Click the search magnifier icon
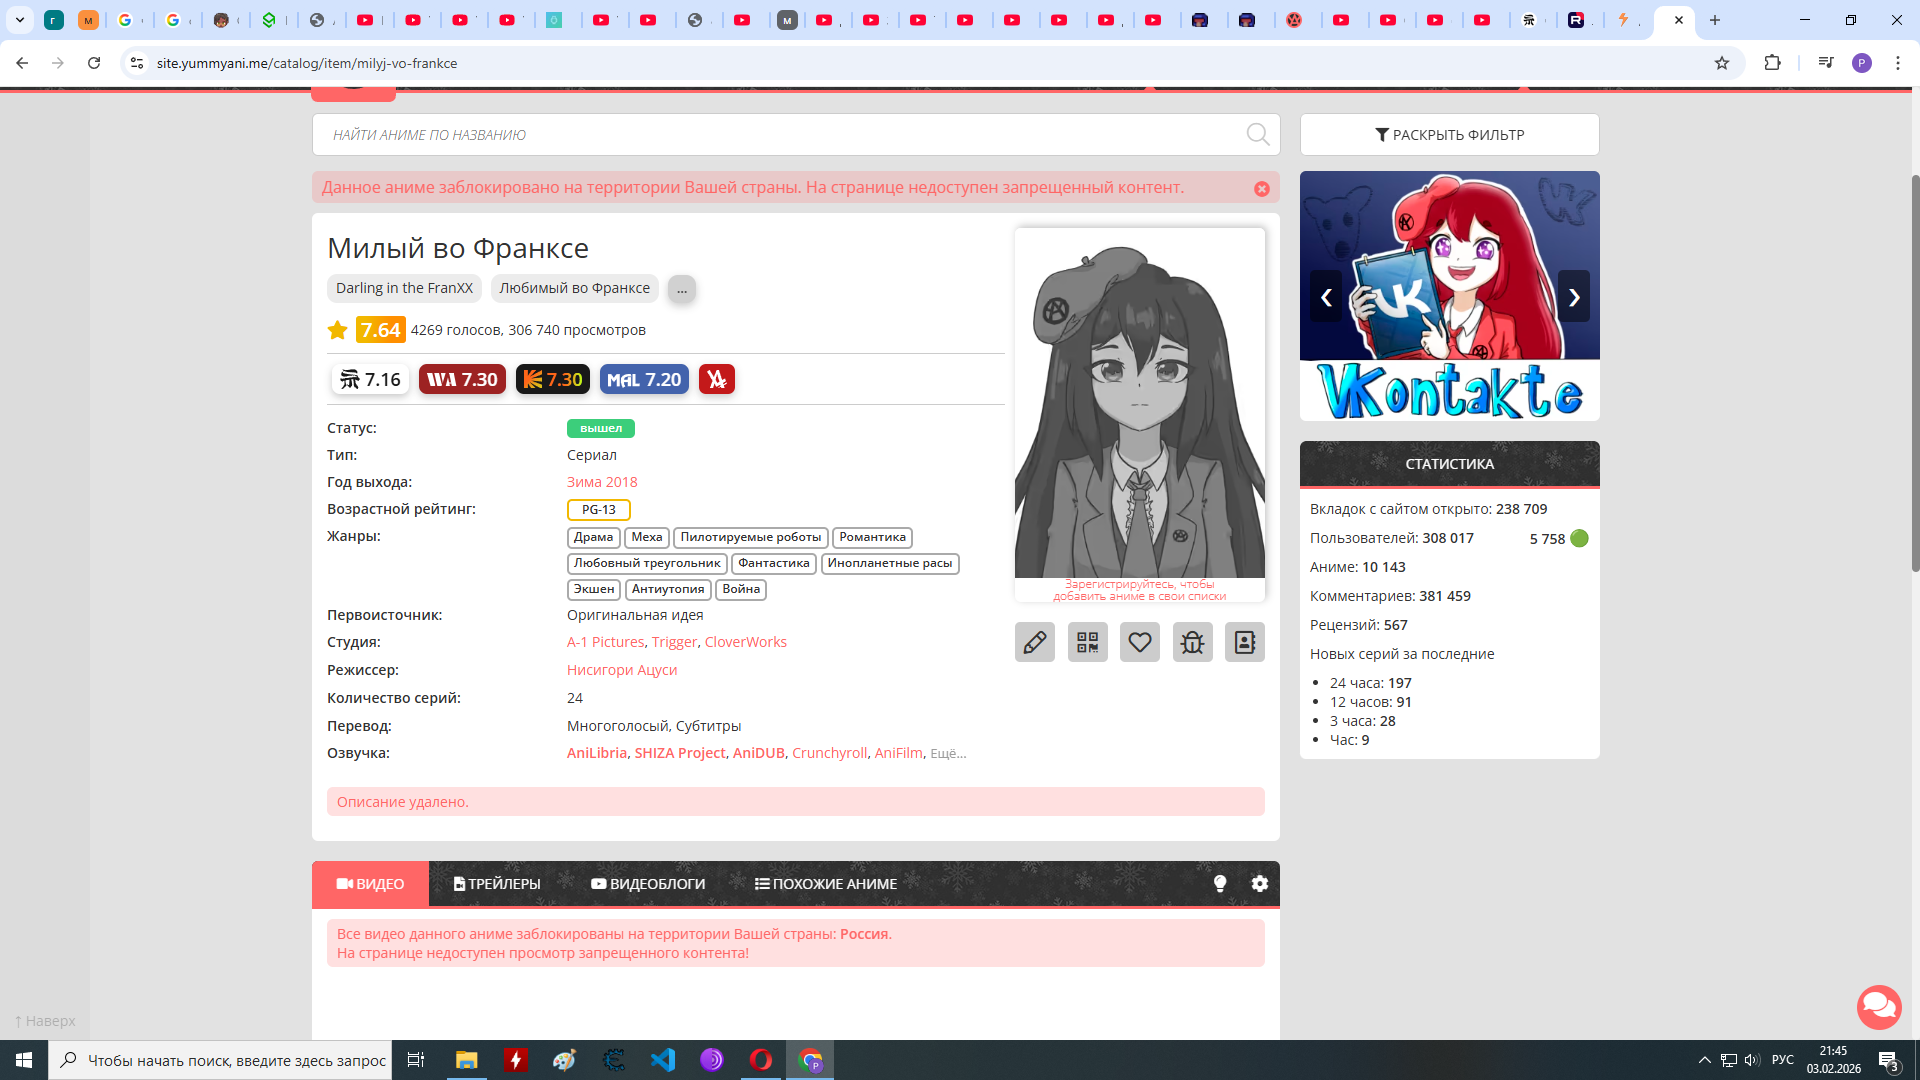The image size is (1920, 1080). (1257, 135)
